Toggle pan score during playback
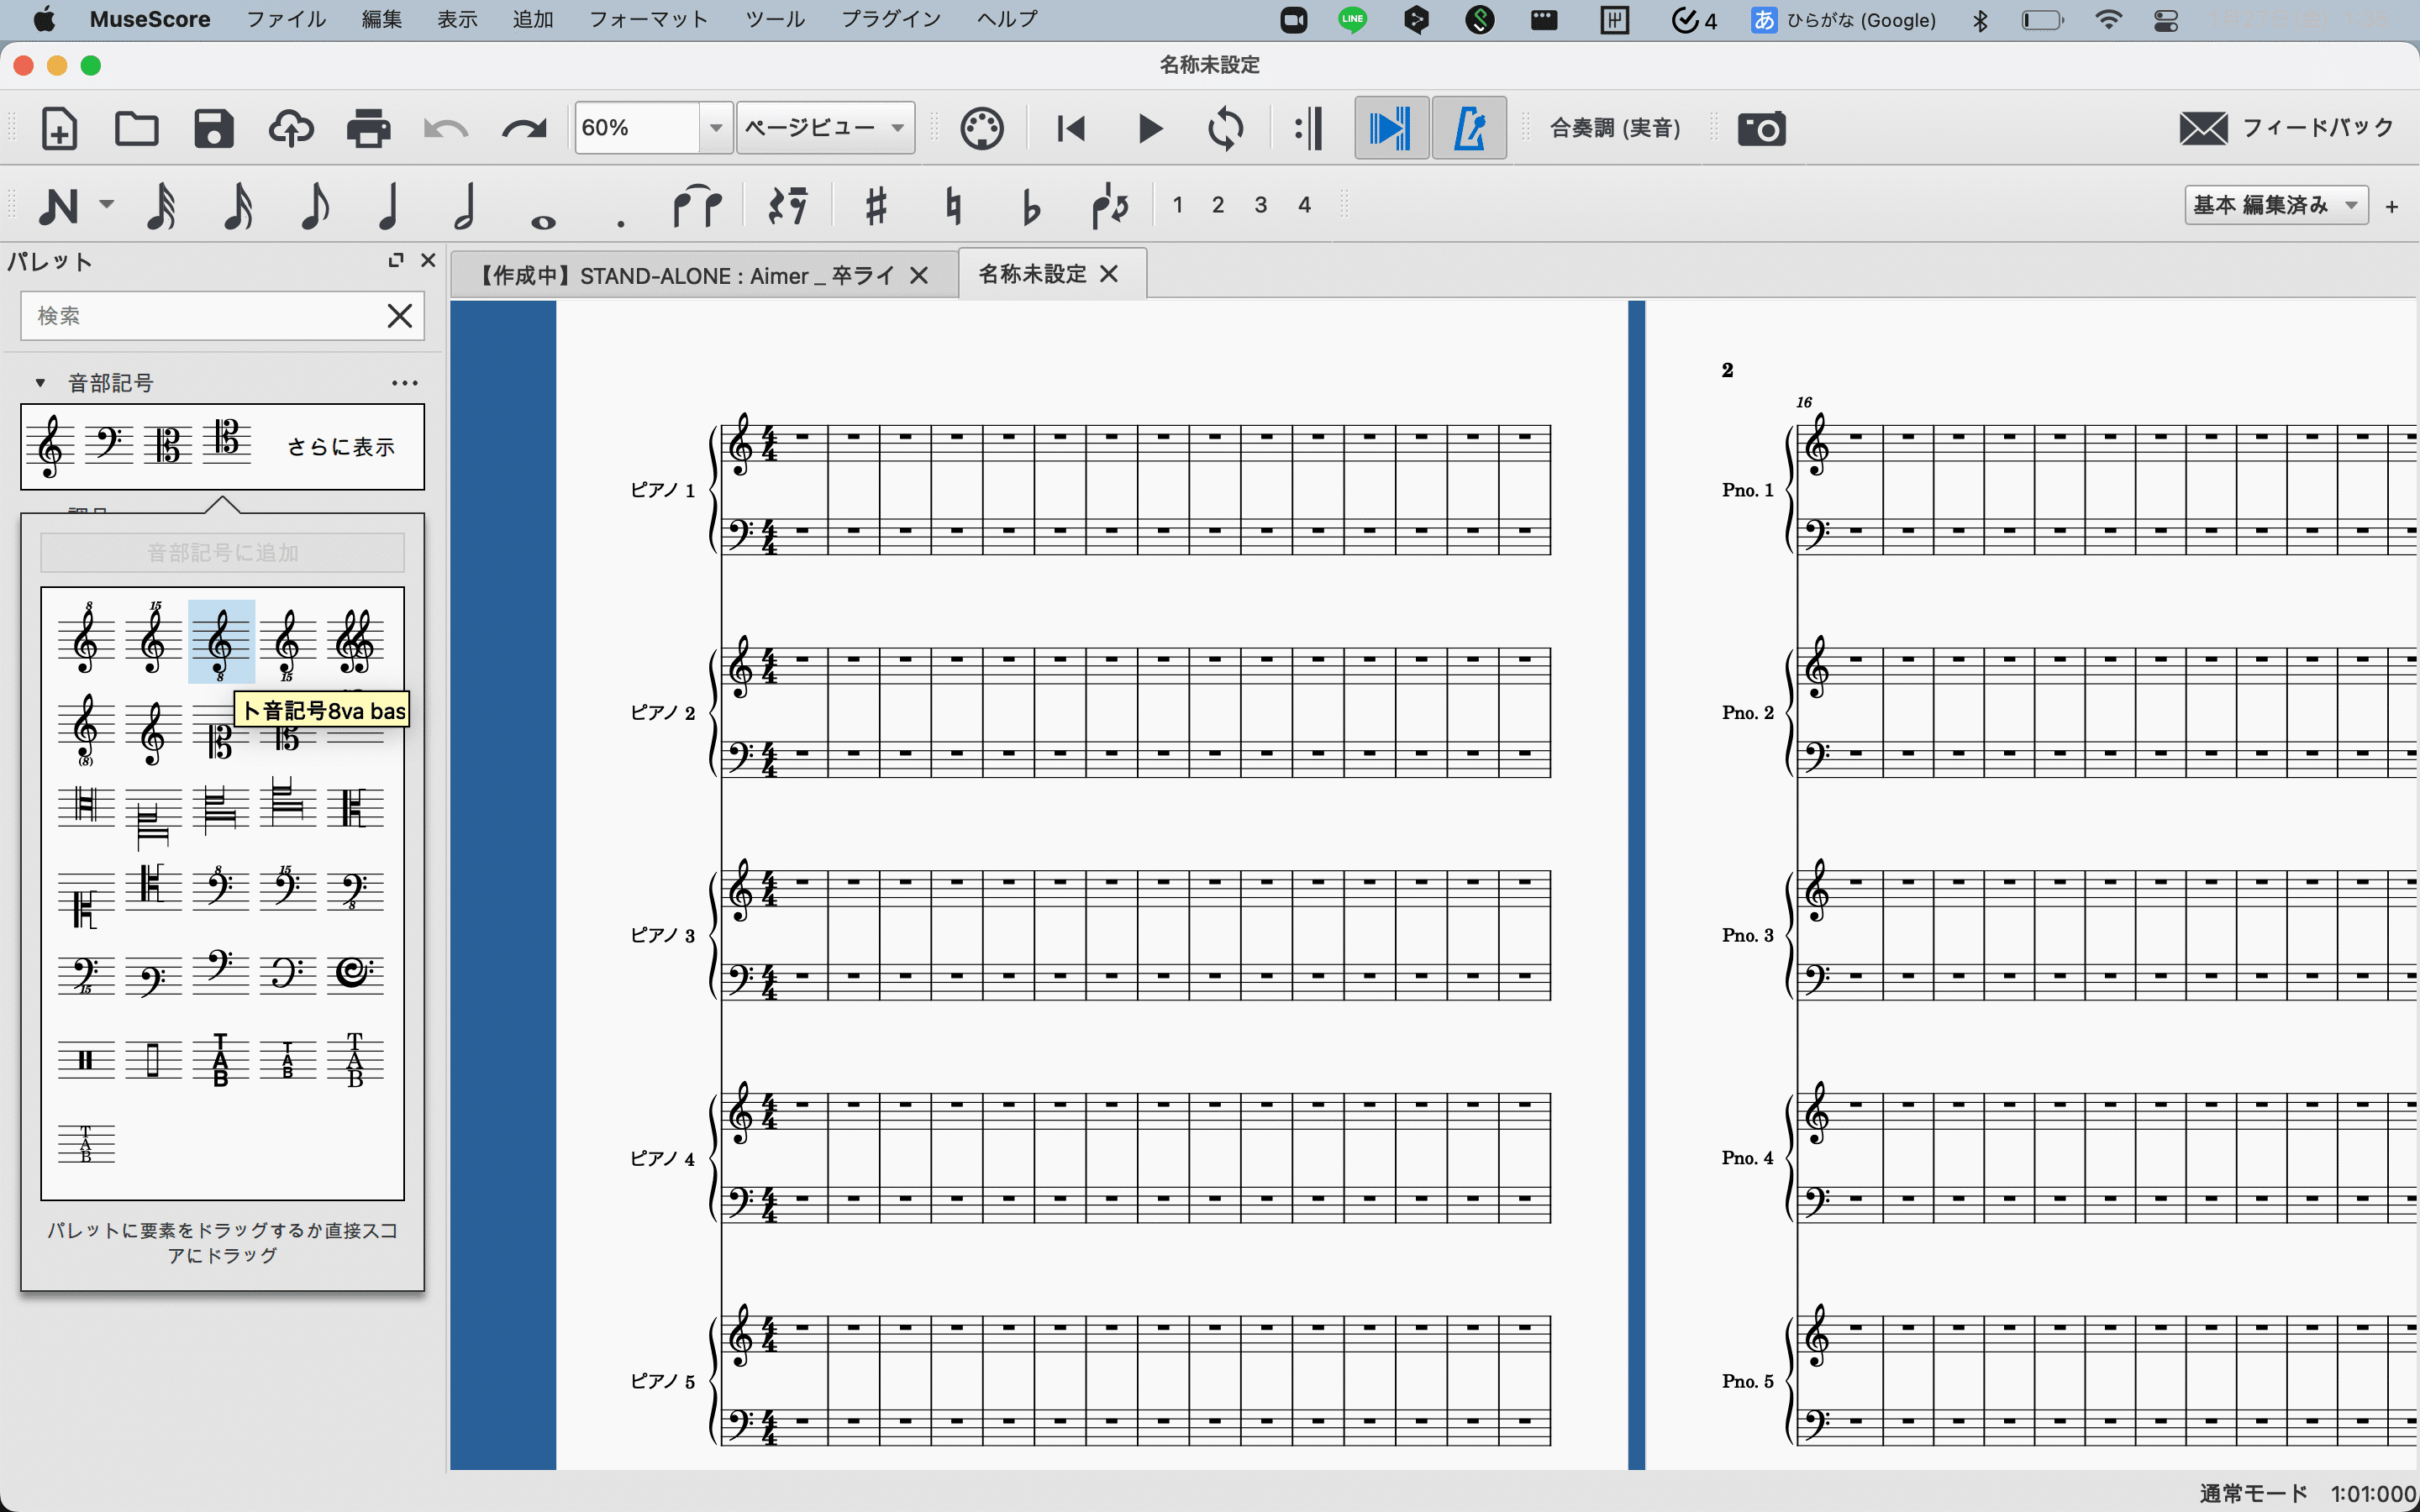 pos(1391,129)
